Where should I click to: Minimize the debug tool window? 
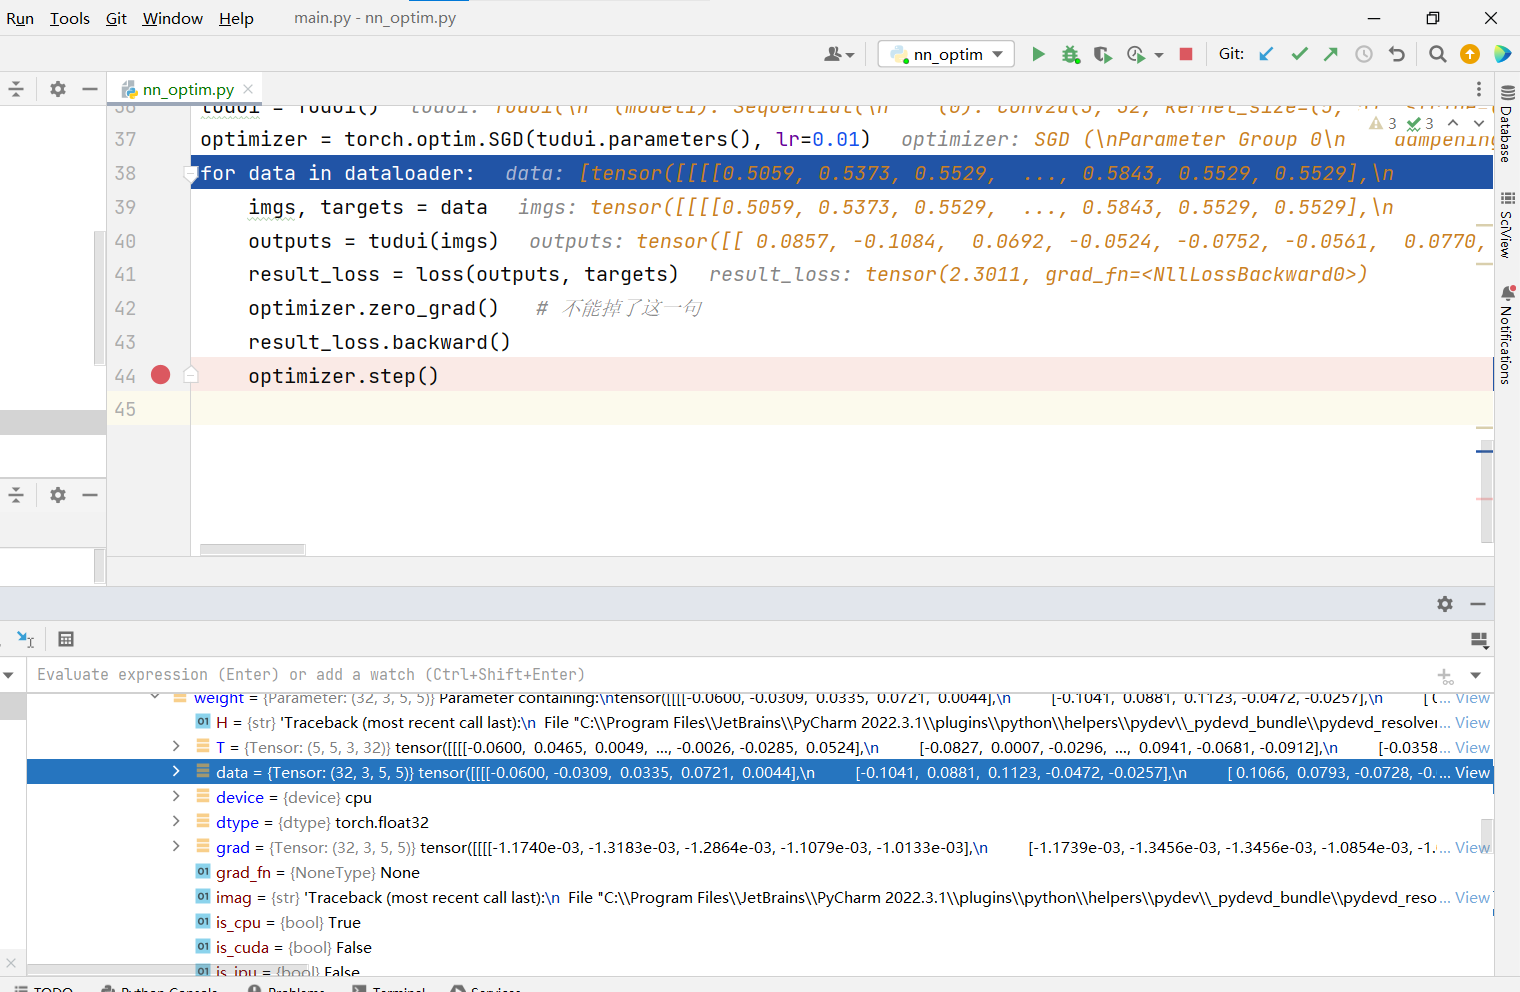click(x=1478, y=604)
